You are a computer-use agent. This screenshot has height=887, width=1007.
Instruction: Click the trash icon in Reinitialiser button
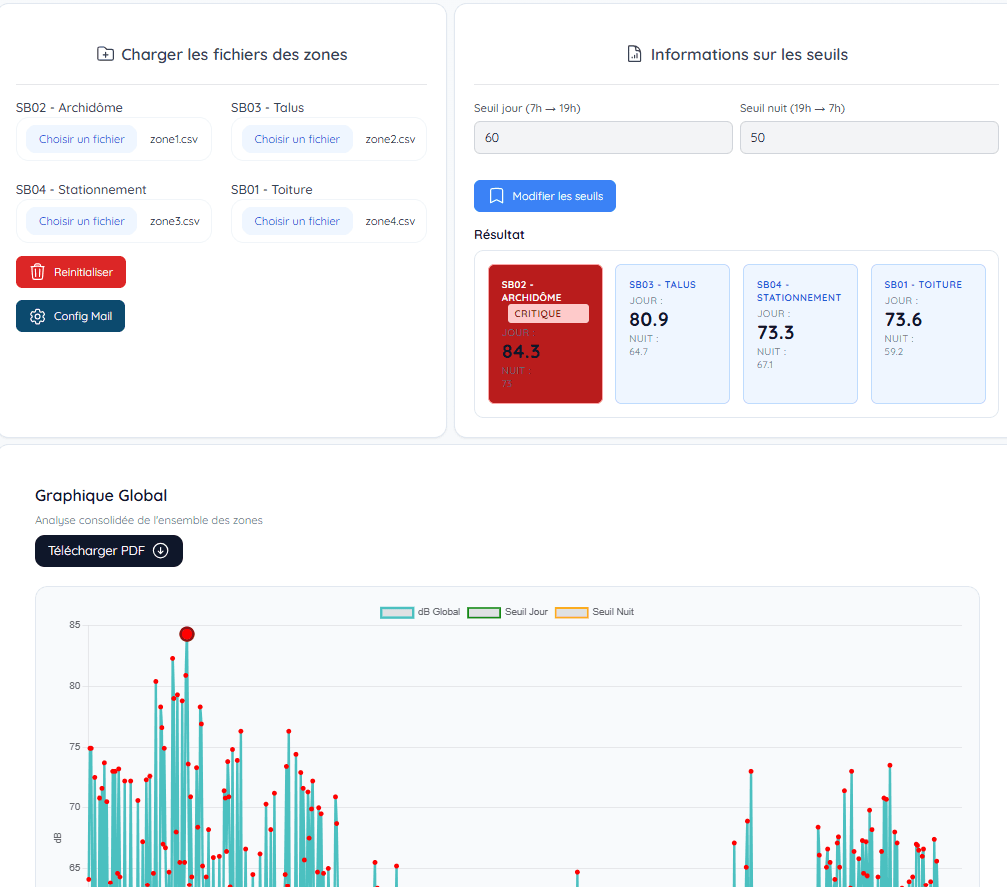click(38, 272)
